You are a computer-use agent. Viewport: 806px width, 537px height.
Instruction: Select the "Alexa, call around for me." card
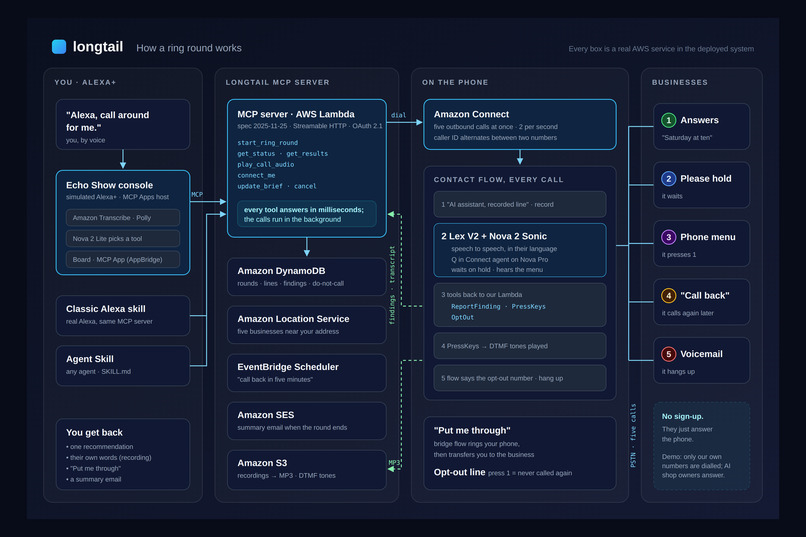pyautogui.click(x=123, y=124)
